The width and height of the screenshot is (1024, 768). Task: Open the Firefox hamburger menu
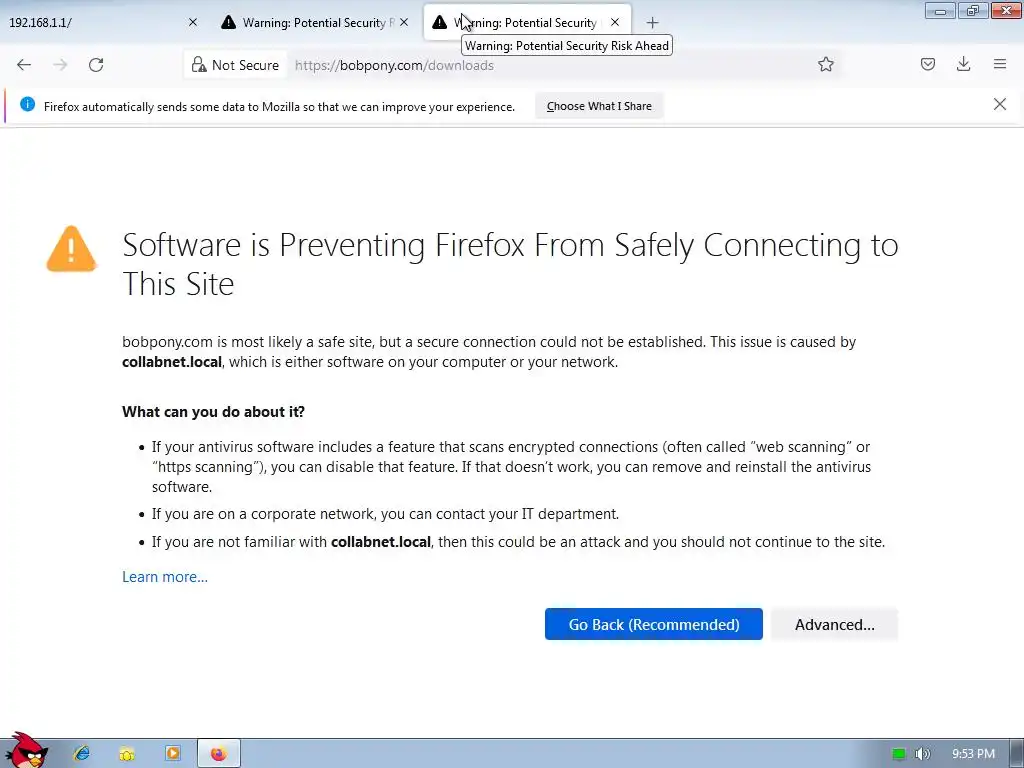tap(999, 65)
